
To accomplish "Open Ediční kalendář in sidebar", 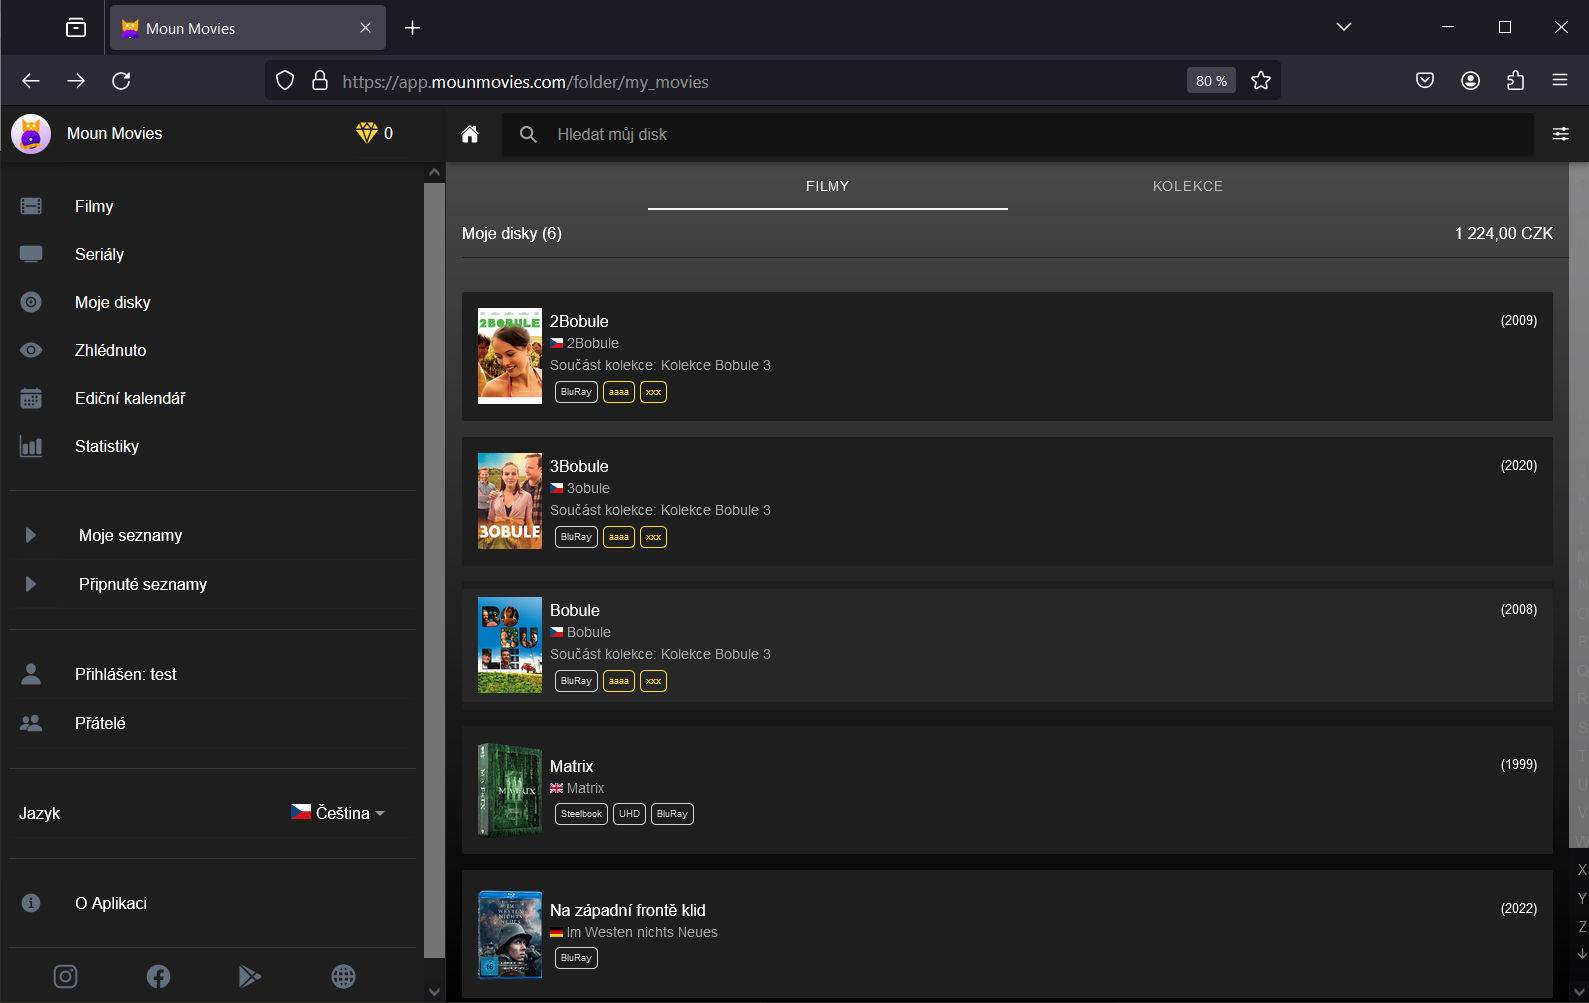I will 130,398.
